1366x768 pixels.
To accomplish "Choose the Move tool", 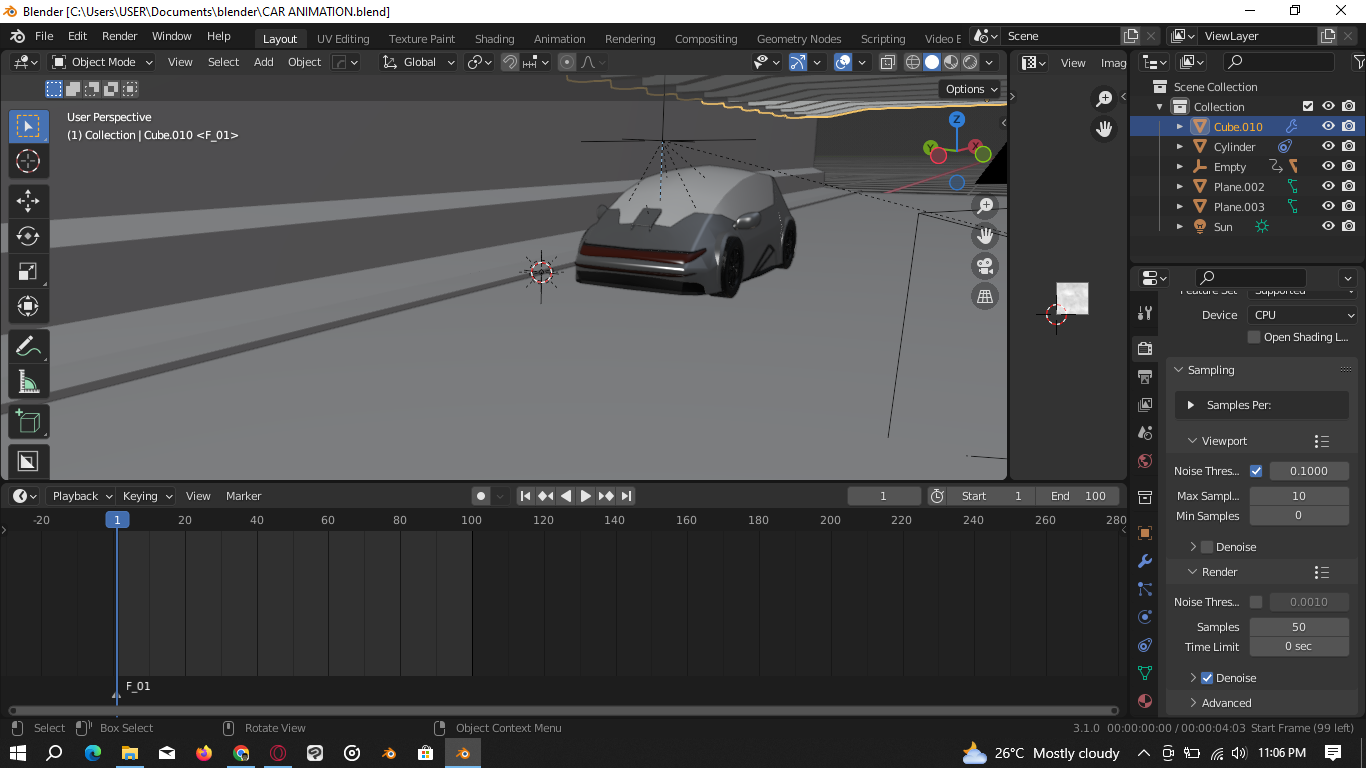I will tap(28, 200).
